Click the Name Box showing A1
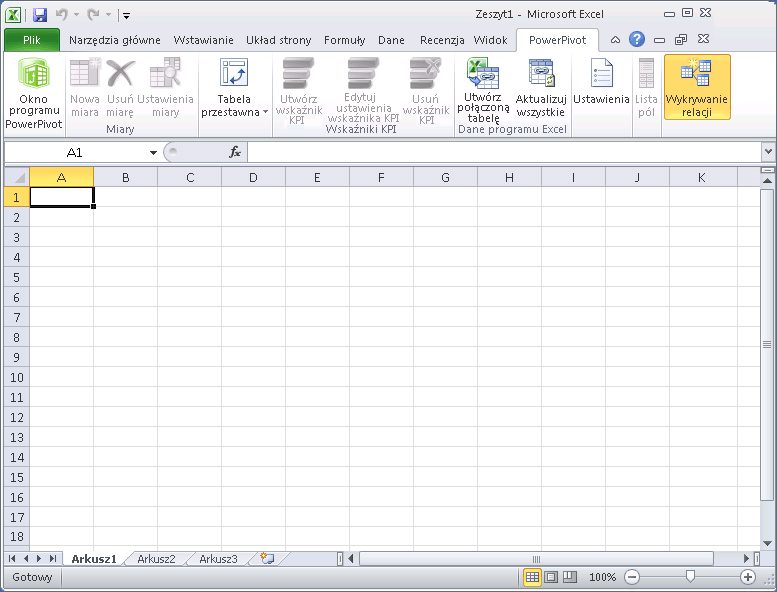 click(x=75, y=153)
